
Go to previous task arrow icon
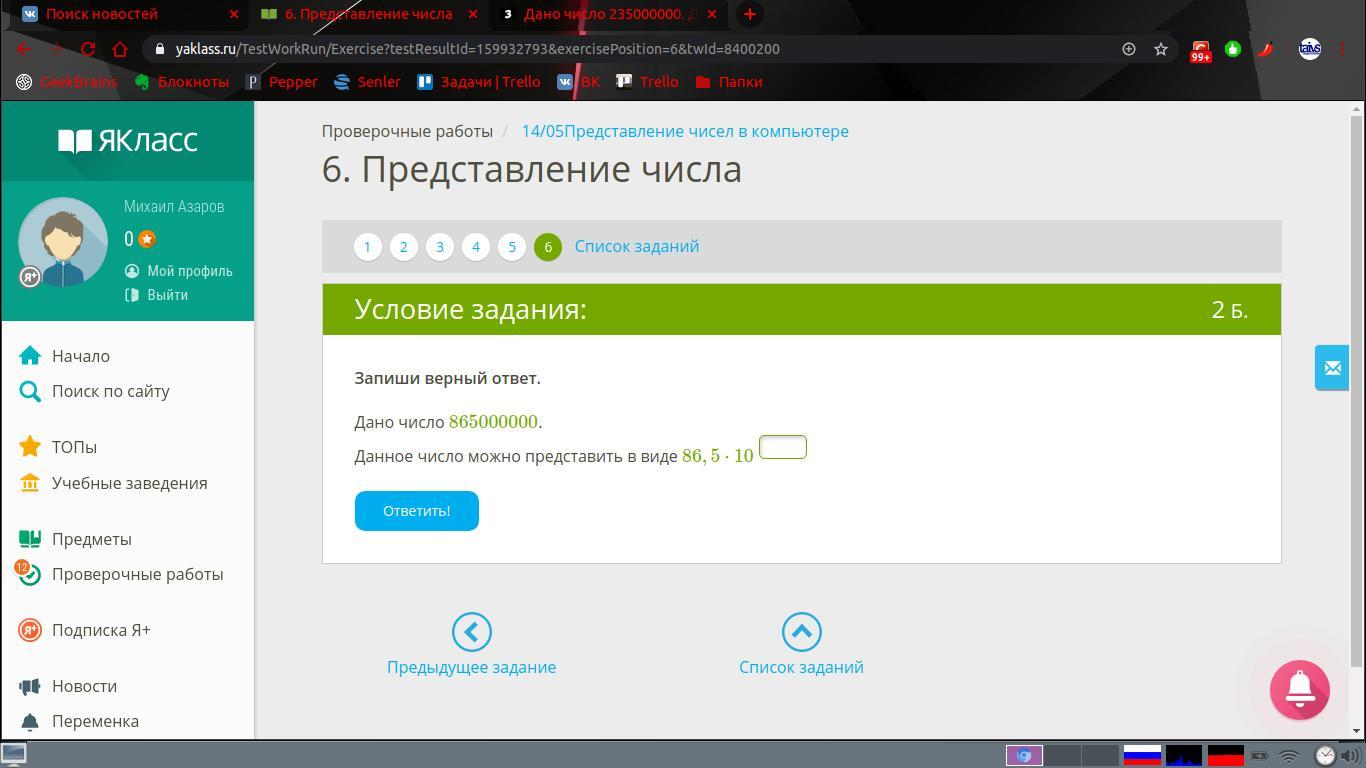click(472, 632)
